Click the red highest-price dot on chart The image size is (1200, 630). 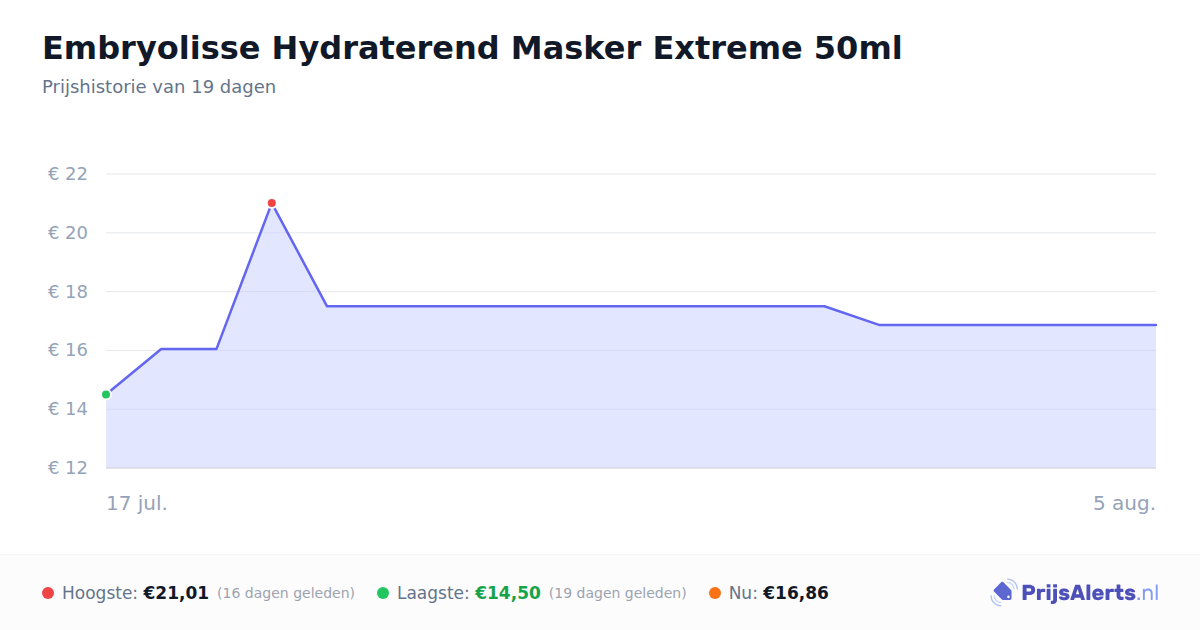pyautogui.click(x=271, y=203)
